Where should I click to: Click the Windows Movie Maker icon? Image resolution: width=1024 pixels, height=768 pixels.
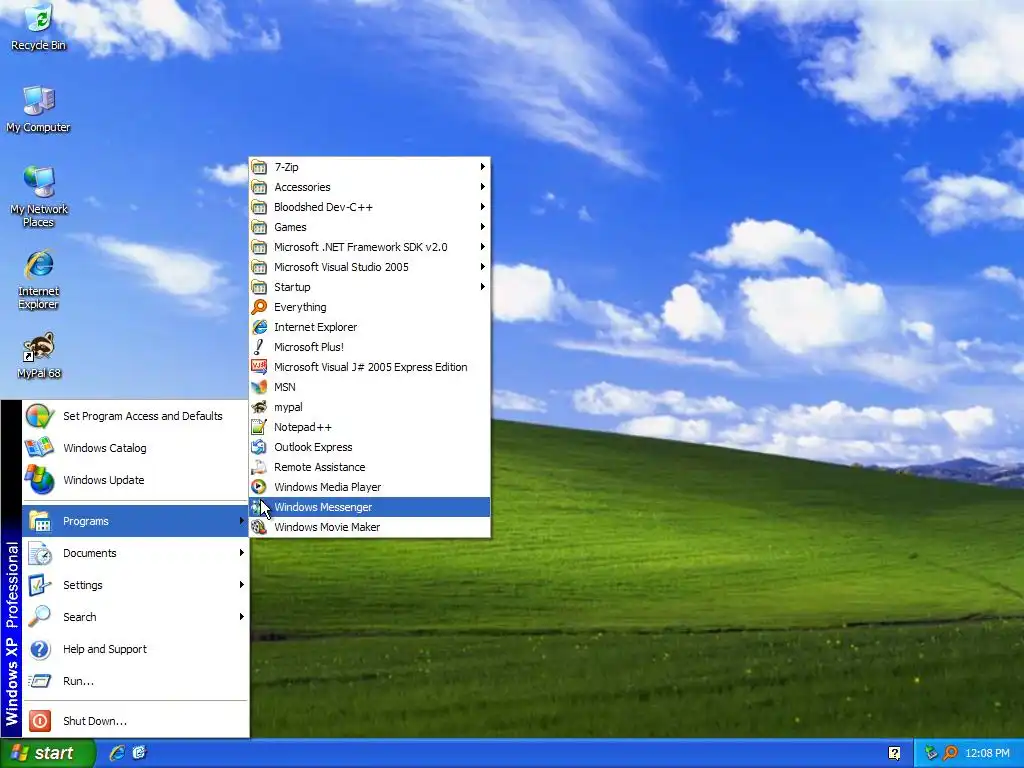(259, 527)
